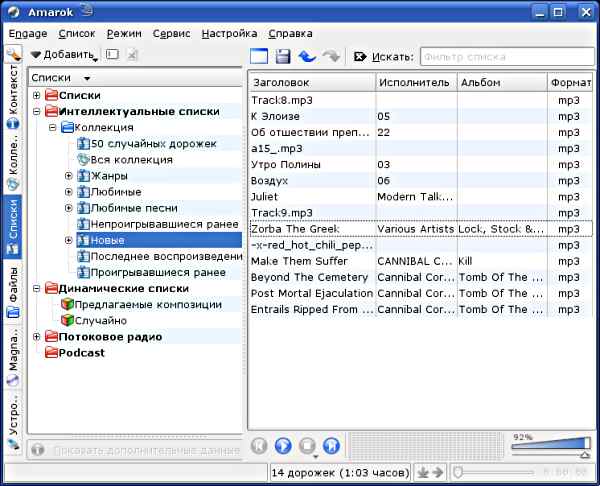Select the Утро Полины track
The width and height of the screenshot is (600, 486).
(x=421, y=165)
